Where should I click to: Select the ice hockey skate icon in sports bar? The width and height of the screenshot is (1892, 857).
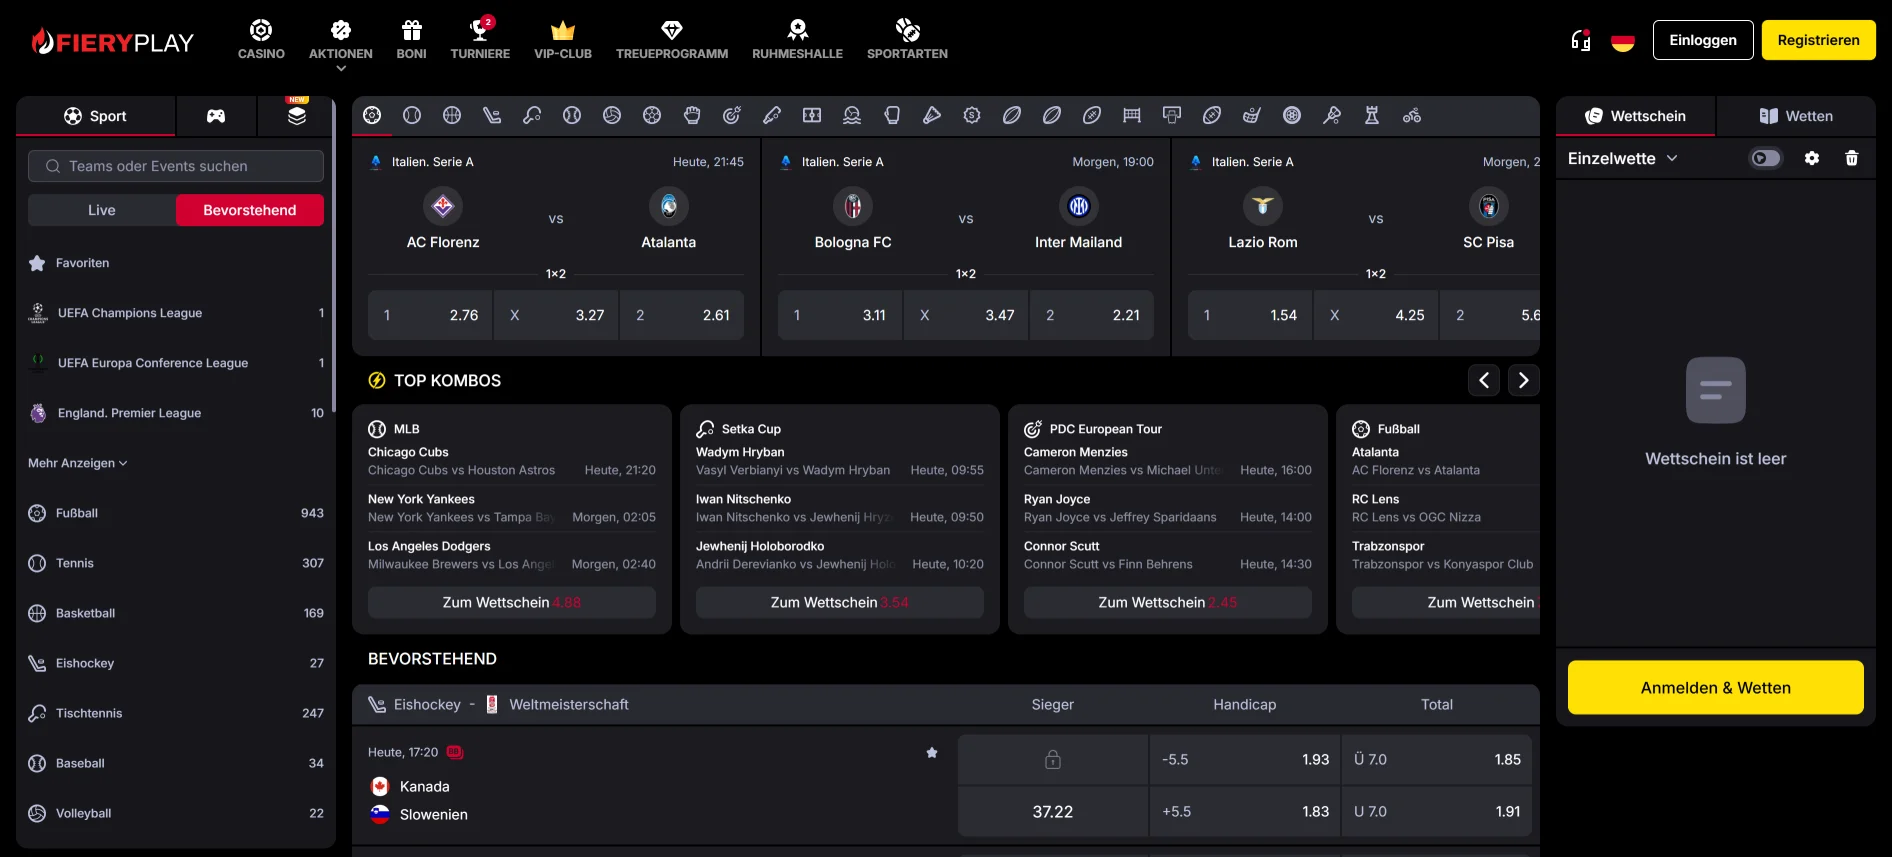click(x=492, y=115)
